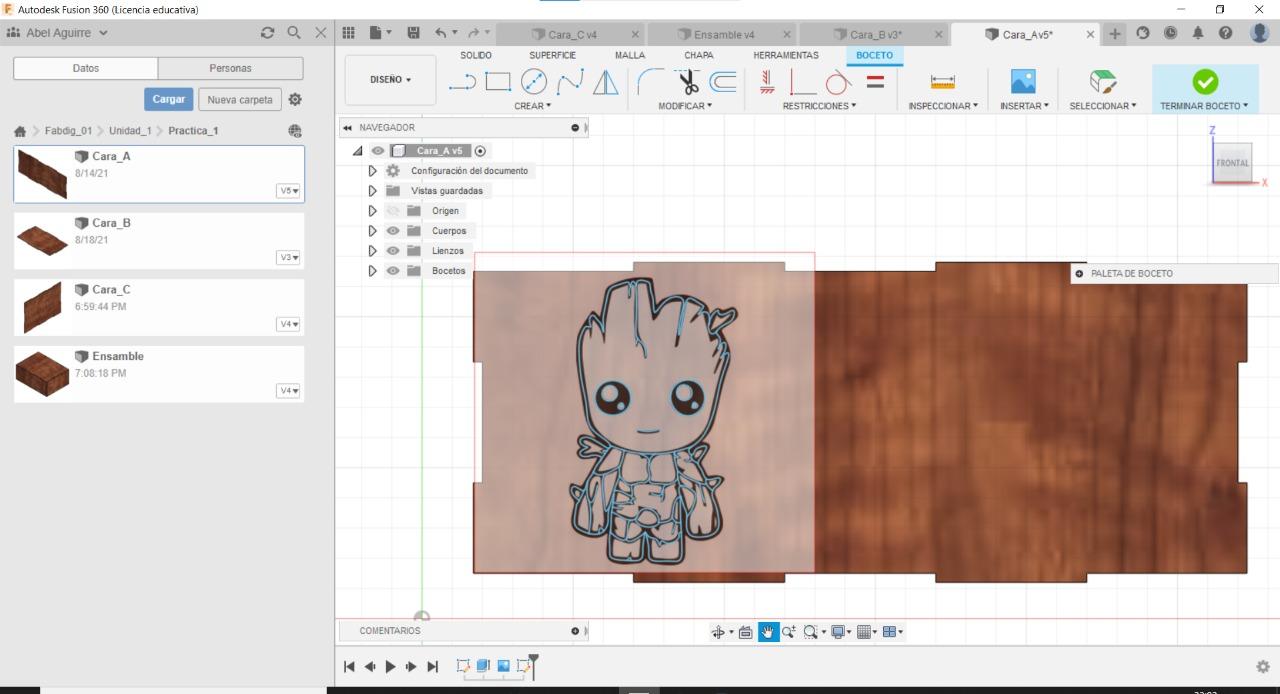
Task: Switch to the HERRAMIENTAS ribbon tab
Action: [786, 55]
